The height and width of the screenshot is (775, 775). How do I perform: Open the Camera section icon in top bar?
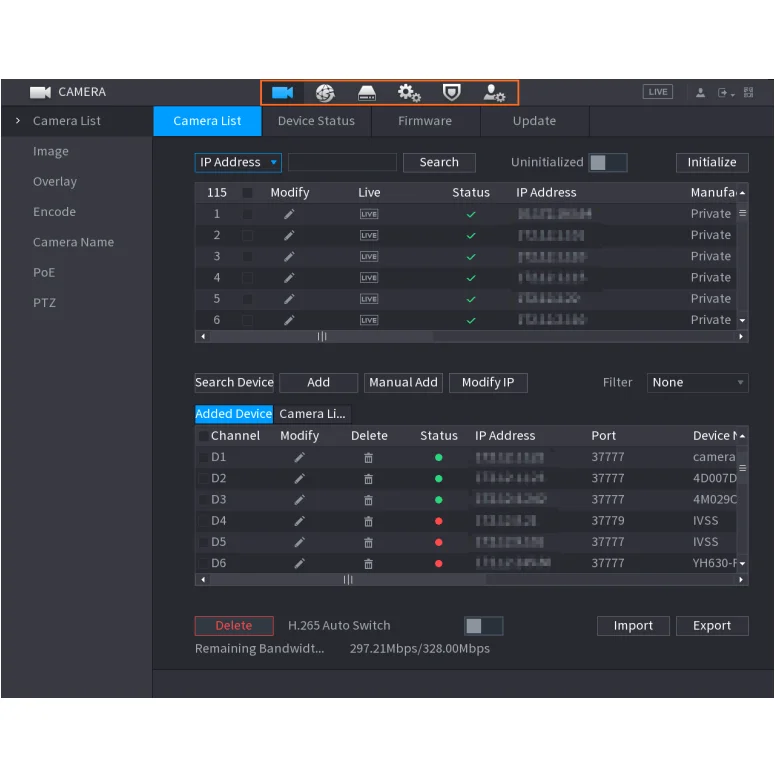[282, 92]
